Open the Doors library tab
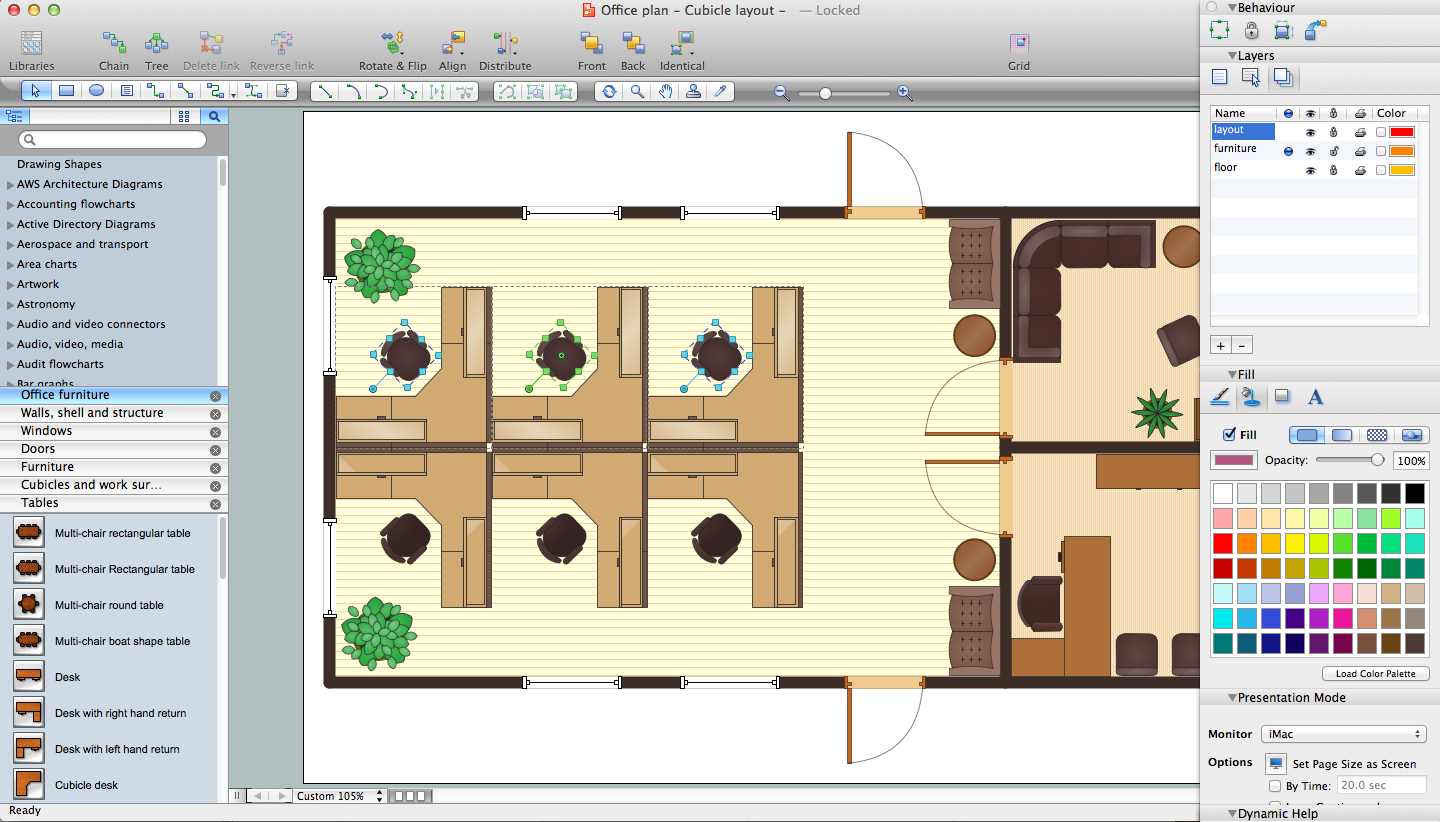This screenshot has height=822, width=1440. (38, 449)
